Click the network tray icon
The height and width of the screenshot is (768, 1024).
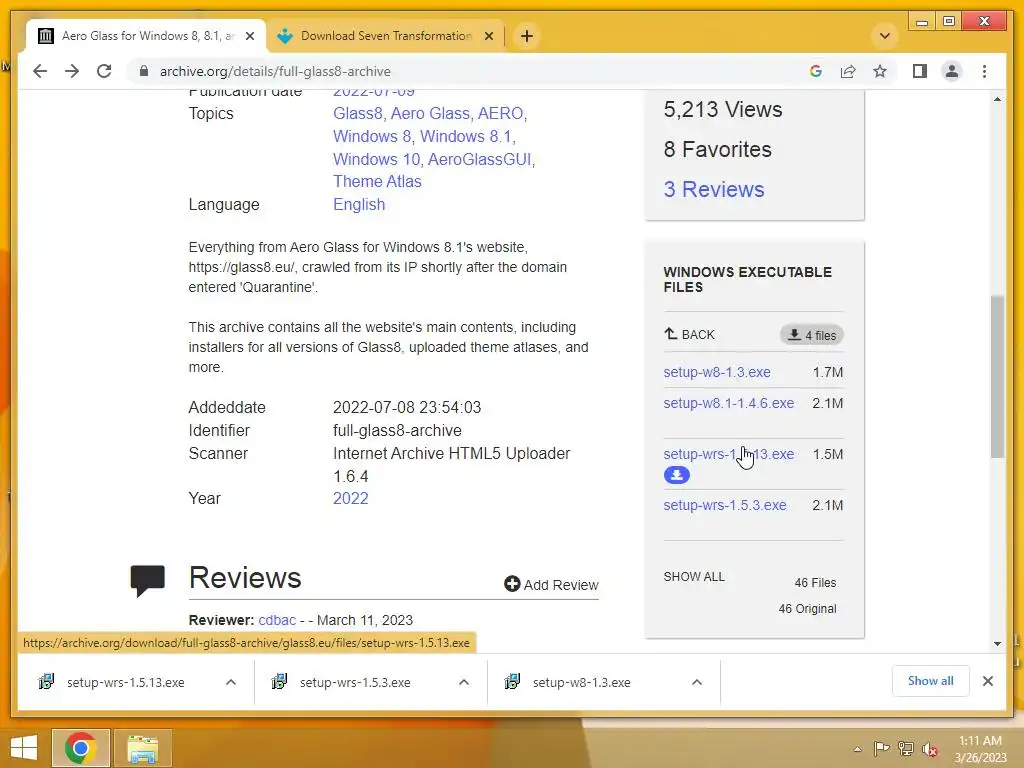click(x=906, y=748)
